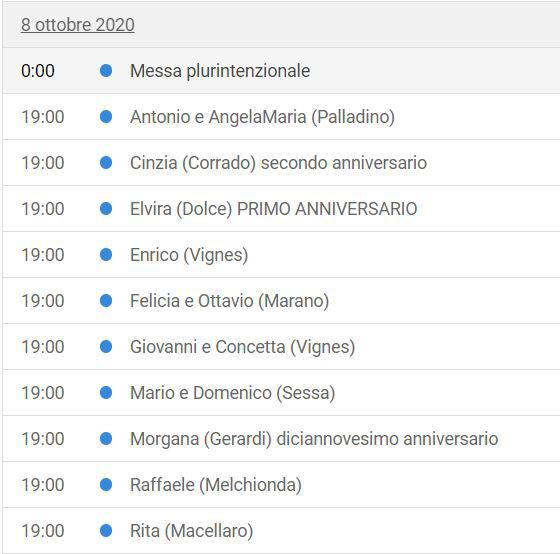
Task: Click the blue dot next to Felicia e Ottavio
Action: [x=106, y=301]
